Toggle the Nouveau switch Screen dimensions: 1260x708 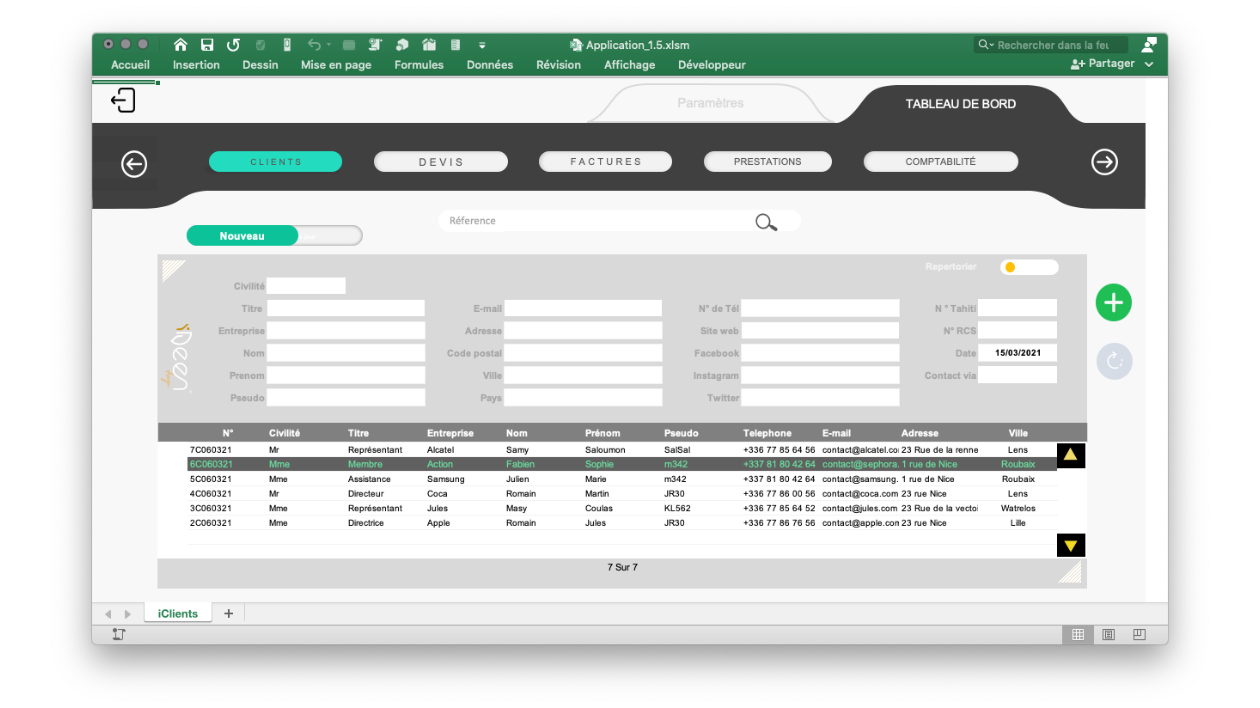pos(274,236)
